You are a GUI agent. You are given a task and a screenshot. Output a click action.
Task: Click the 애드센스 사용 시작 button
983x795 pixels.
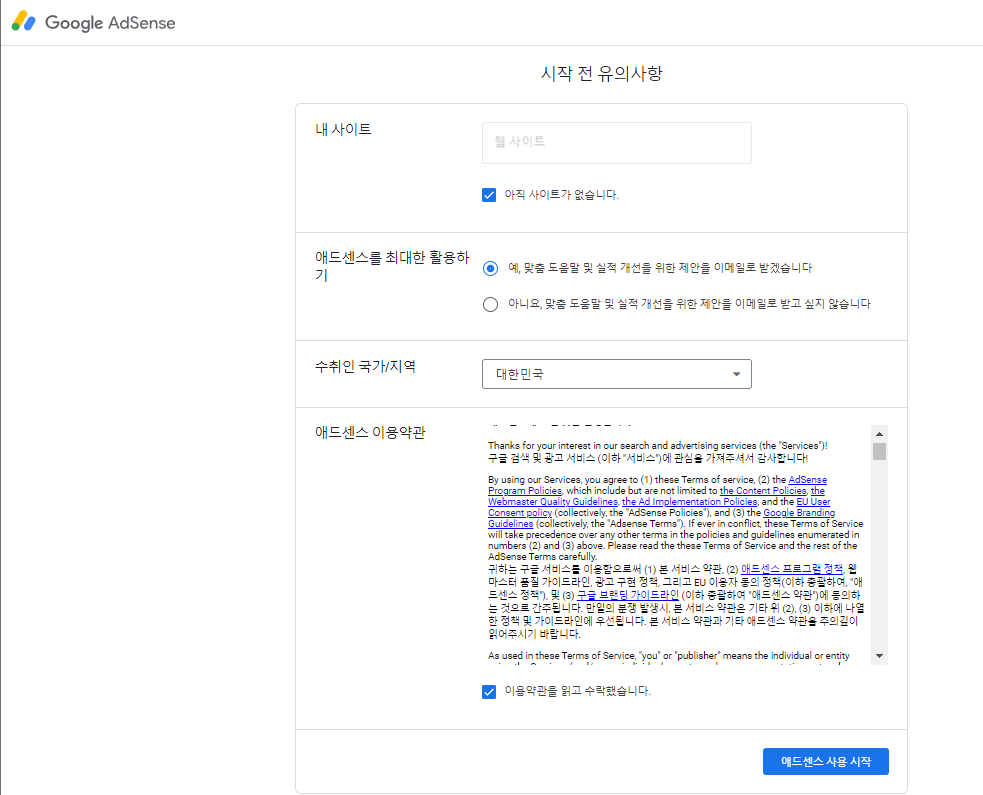pyautogui.click(x=826, y=761)
